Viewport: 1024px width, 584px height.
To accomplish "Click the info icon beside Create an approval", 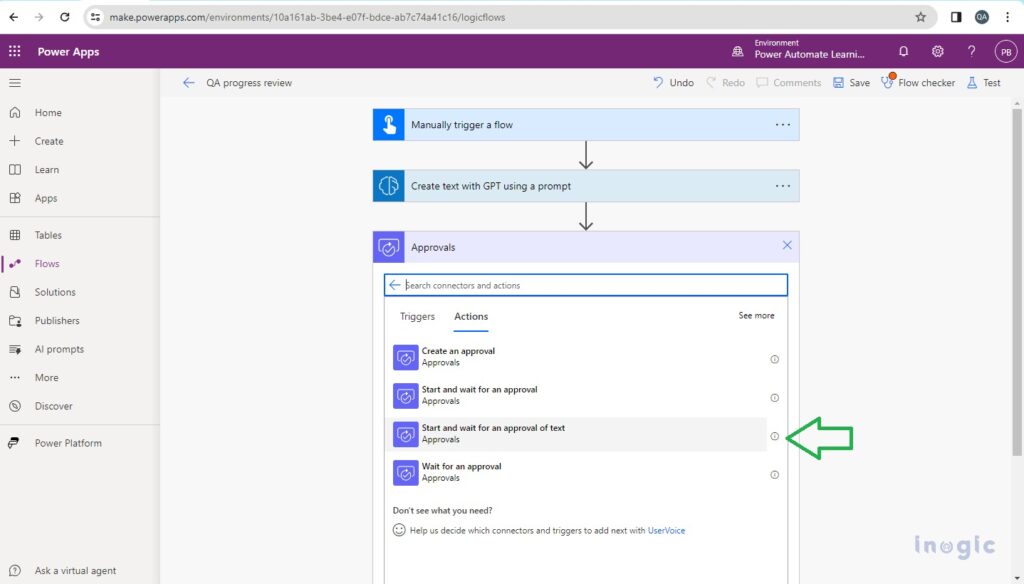I will coord(774,359).
